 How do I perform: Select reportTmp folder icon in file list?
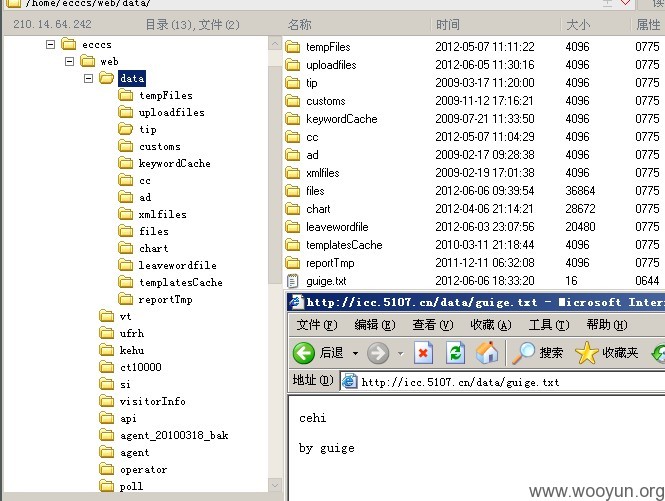293,263
